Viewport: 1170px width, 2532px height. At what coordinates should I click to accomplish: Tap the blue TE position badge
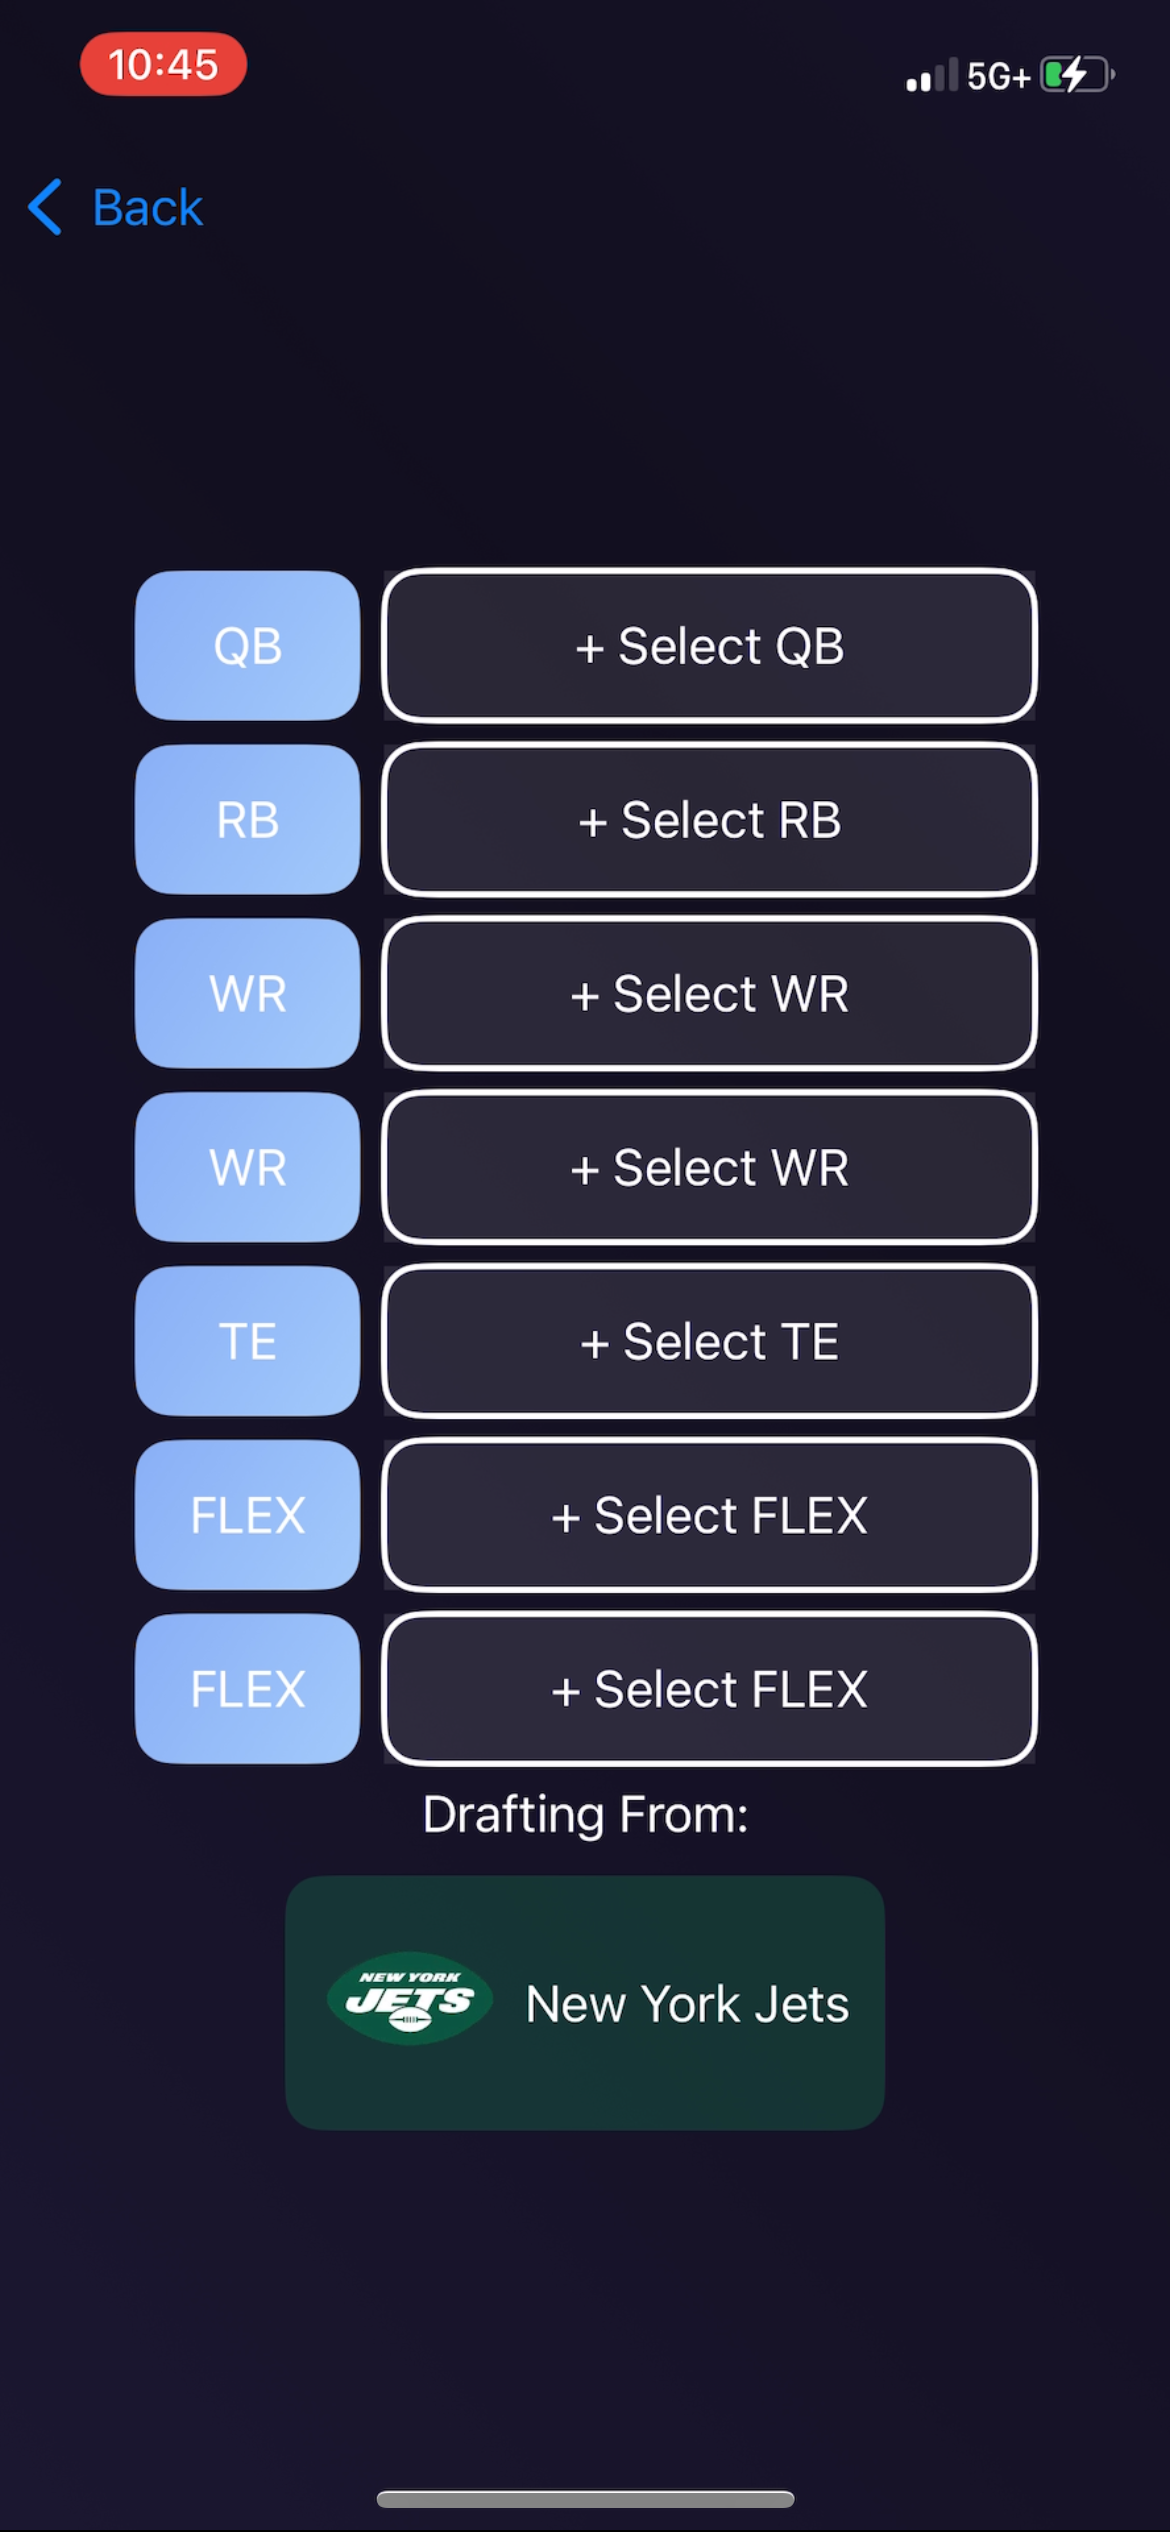(247, 1341)
